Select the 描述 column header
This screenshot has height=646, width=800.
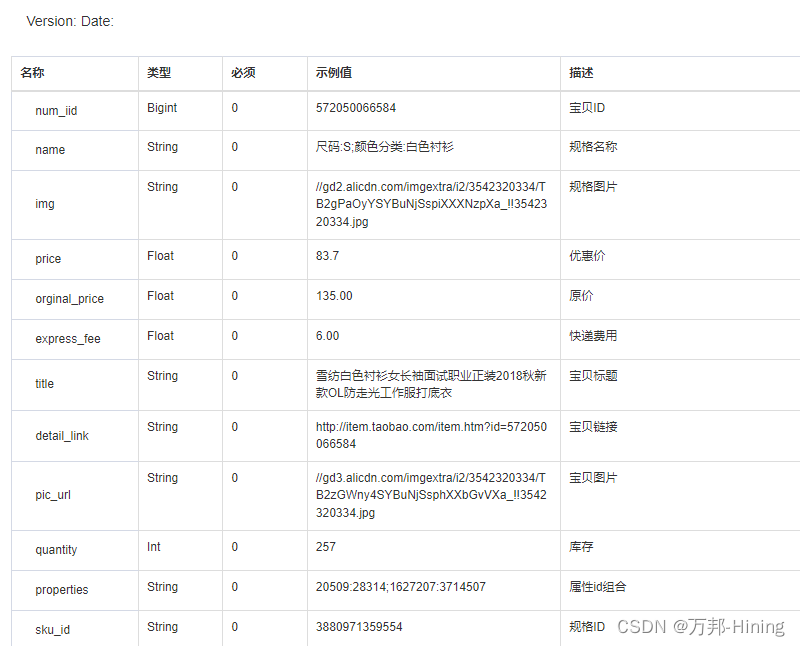[580, 73]
